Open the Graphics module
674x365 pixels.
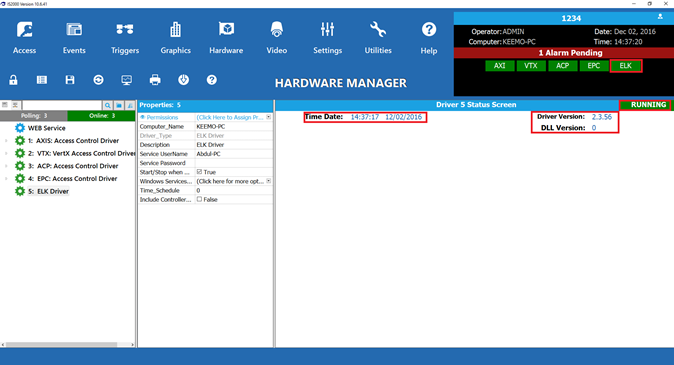(x=175, y=37)
